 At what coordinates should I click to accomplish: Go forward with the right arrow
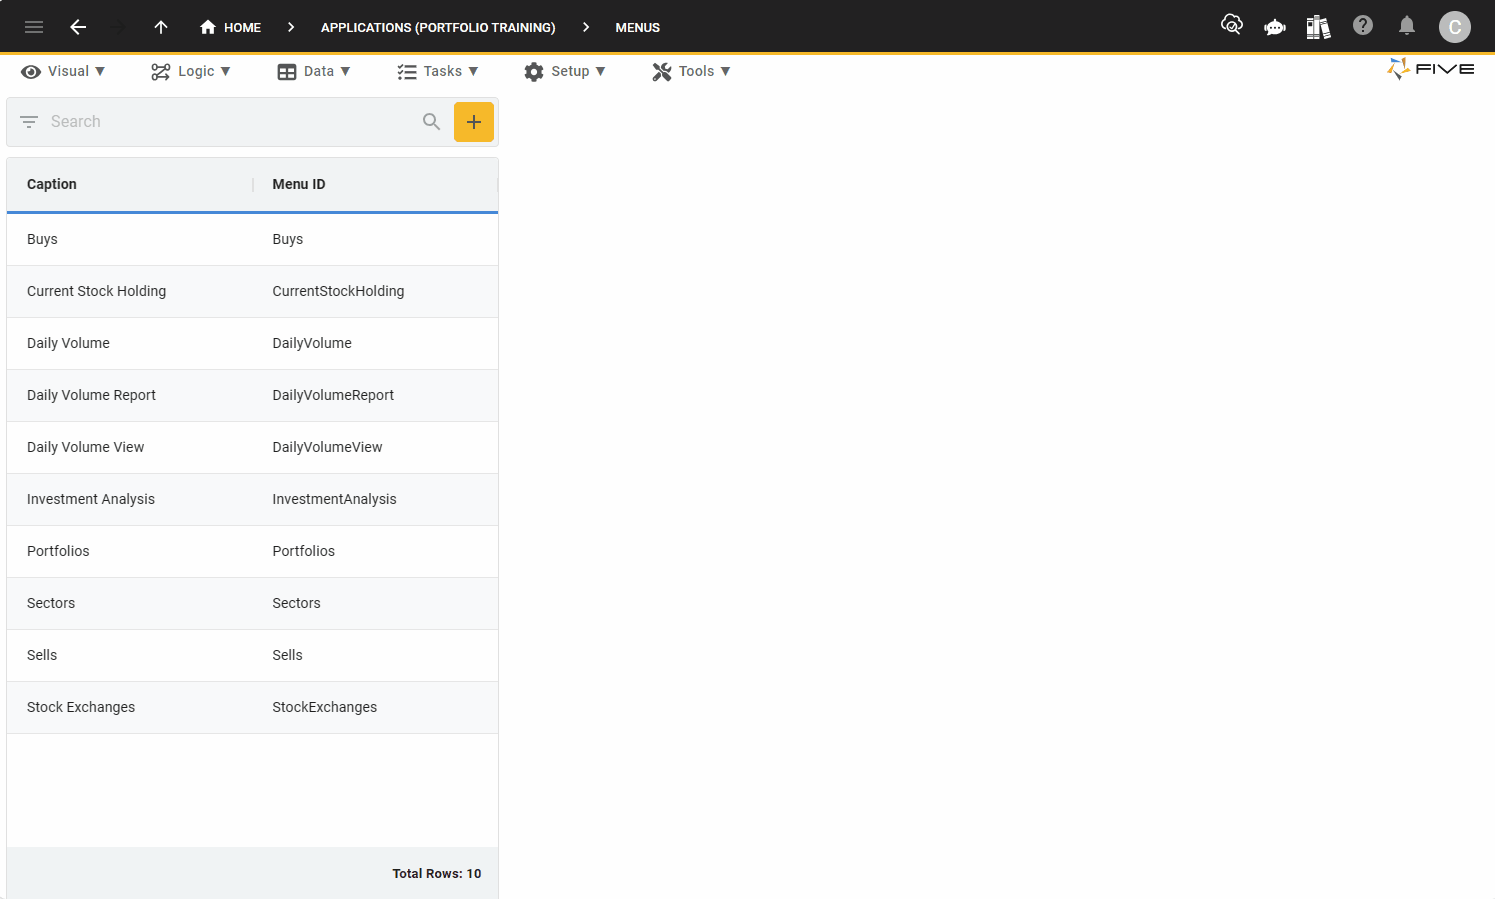(120, 27)
